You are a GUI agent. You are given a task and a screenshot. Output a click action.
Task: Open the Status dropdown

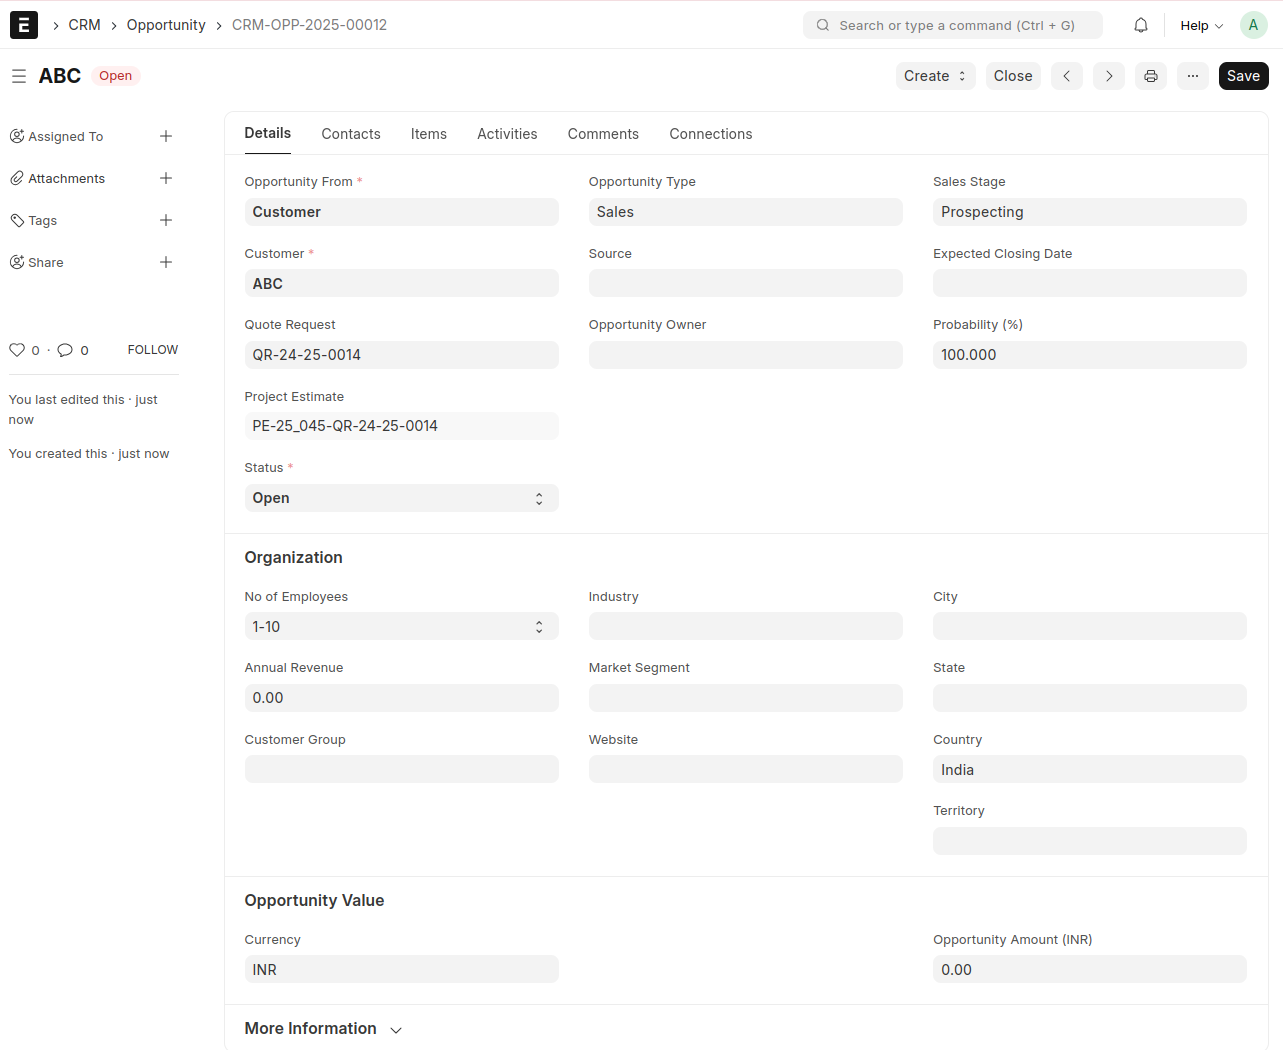[x=401, y=498]
